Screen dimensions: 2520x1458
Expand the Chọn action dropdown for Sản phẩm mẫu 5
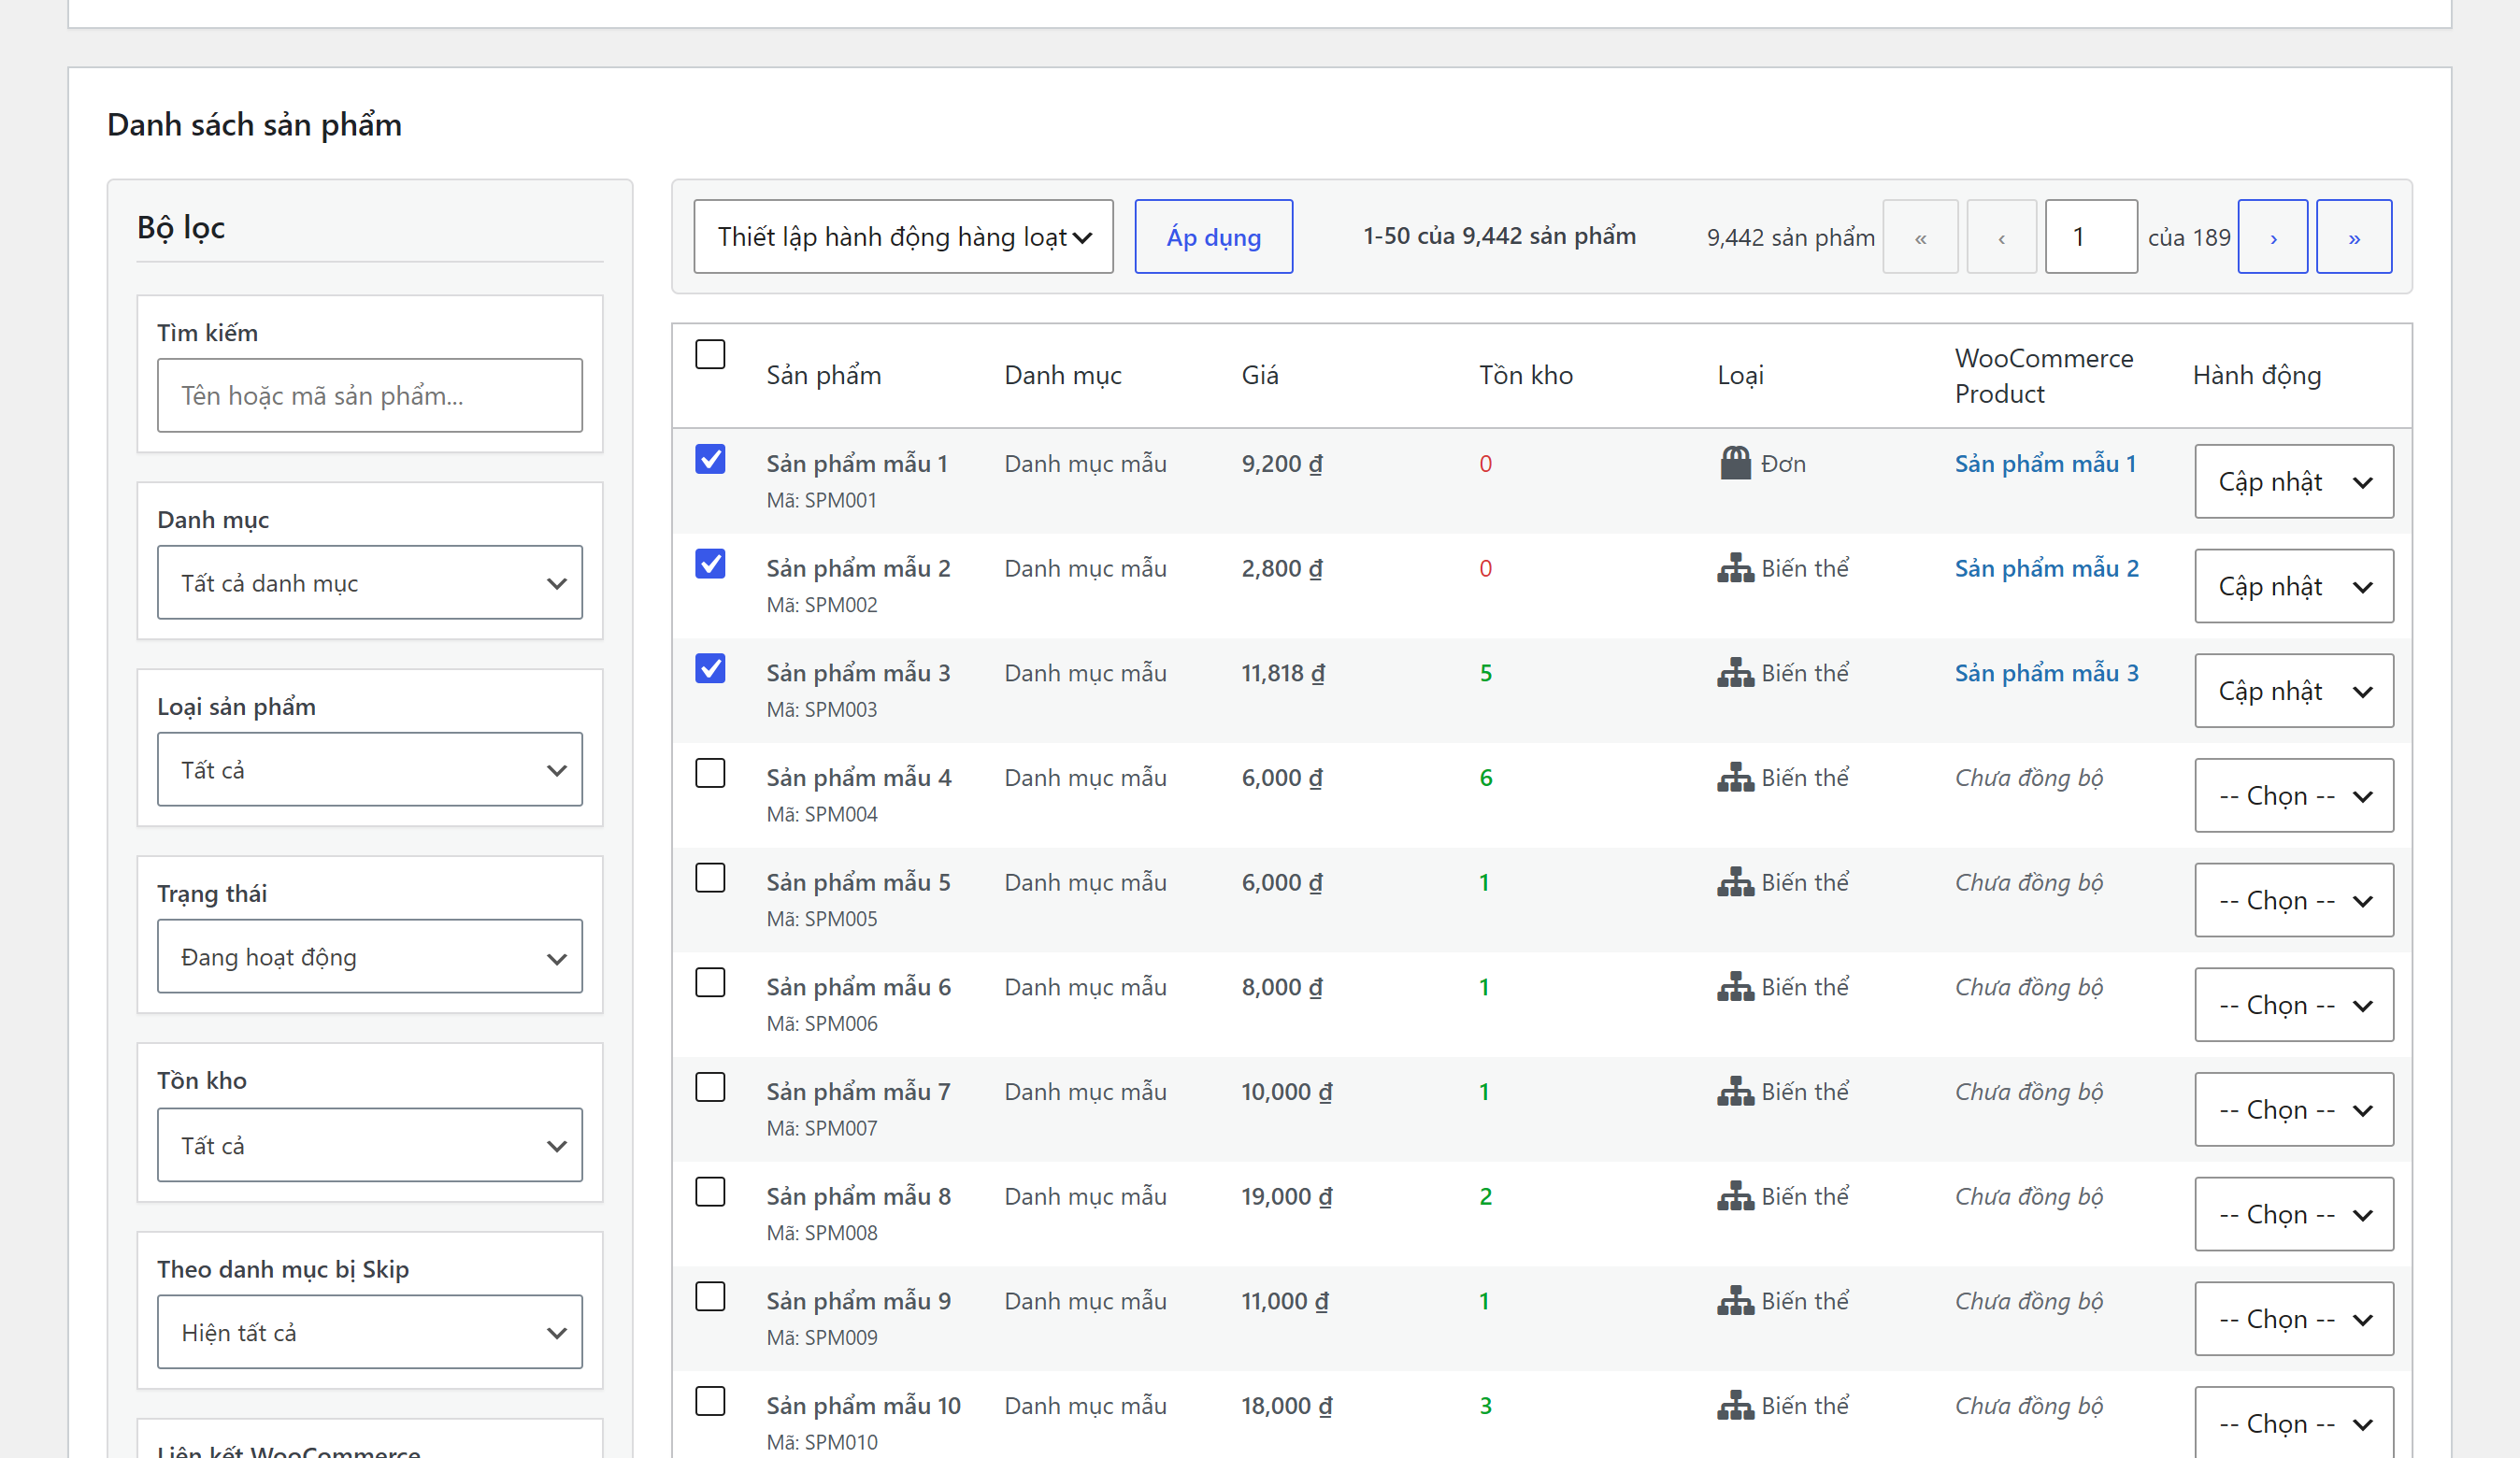click(x=2294, y=901)
